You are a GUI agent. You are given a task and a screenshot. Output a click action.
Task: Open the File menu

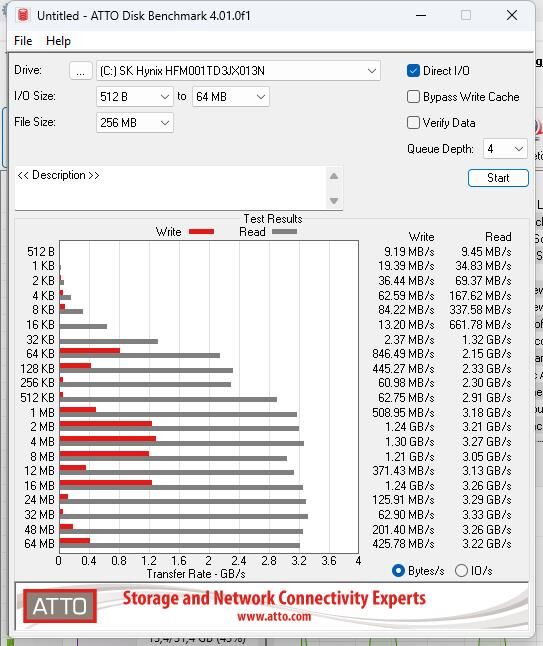tap(23, 41)
